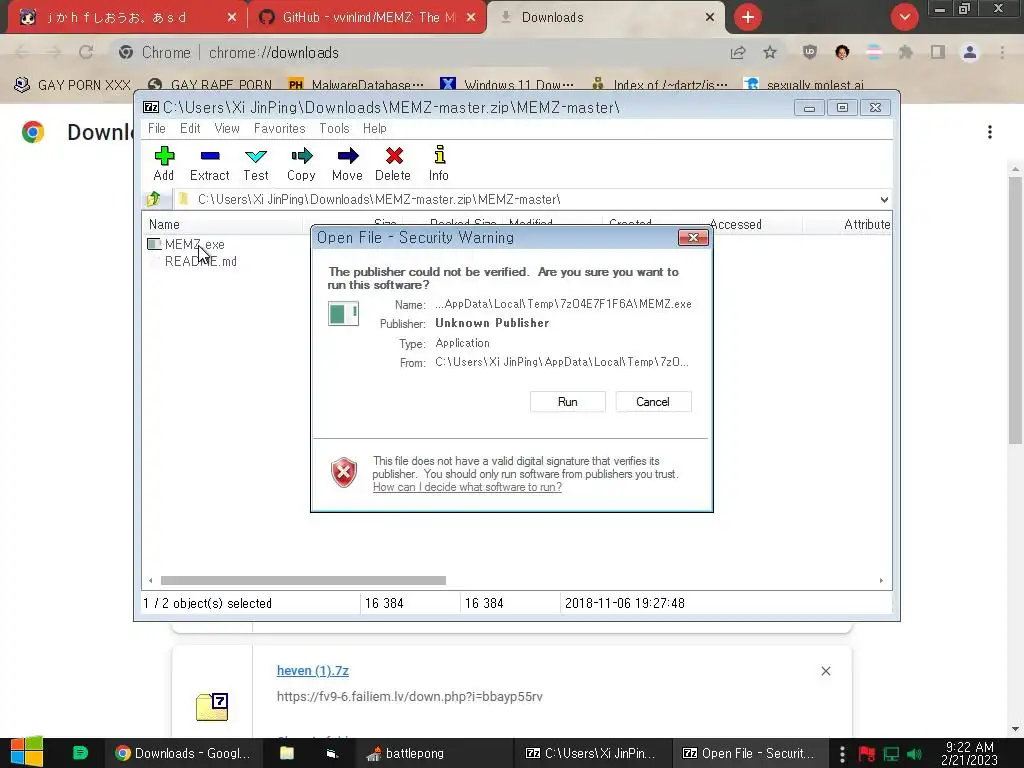
Task: Sort by the Accessed column header
Action: [x=735, y=224]
